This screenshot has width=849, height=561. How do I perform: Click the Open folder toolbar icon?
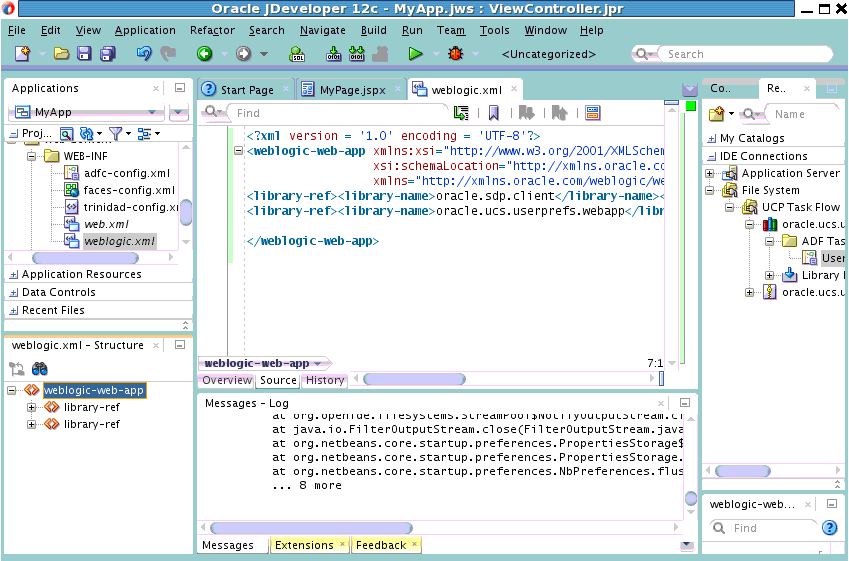(61, 54)
